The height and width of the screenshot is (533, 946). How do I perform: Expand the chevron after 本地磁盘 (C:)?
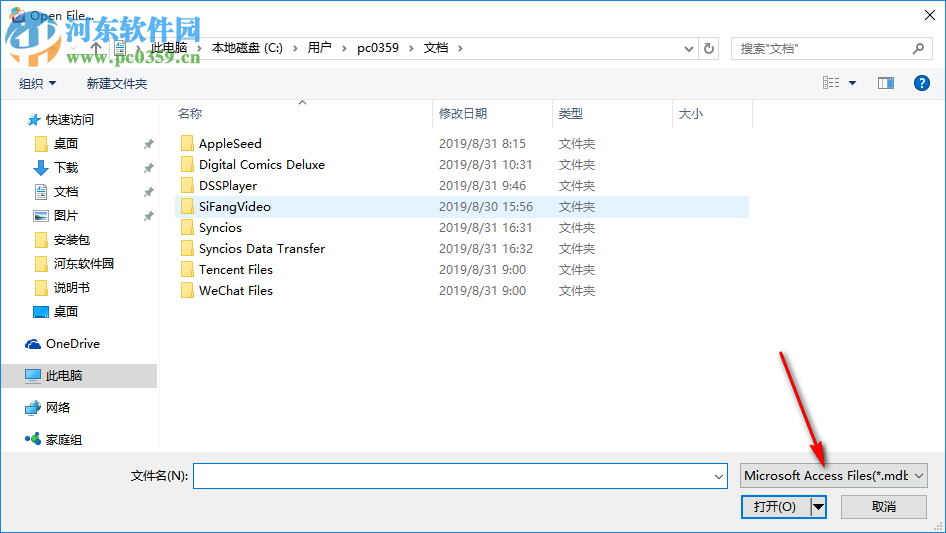[295, 48]
